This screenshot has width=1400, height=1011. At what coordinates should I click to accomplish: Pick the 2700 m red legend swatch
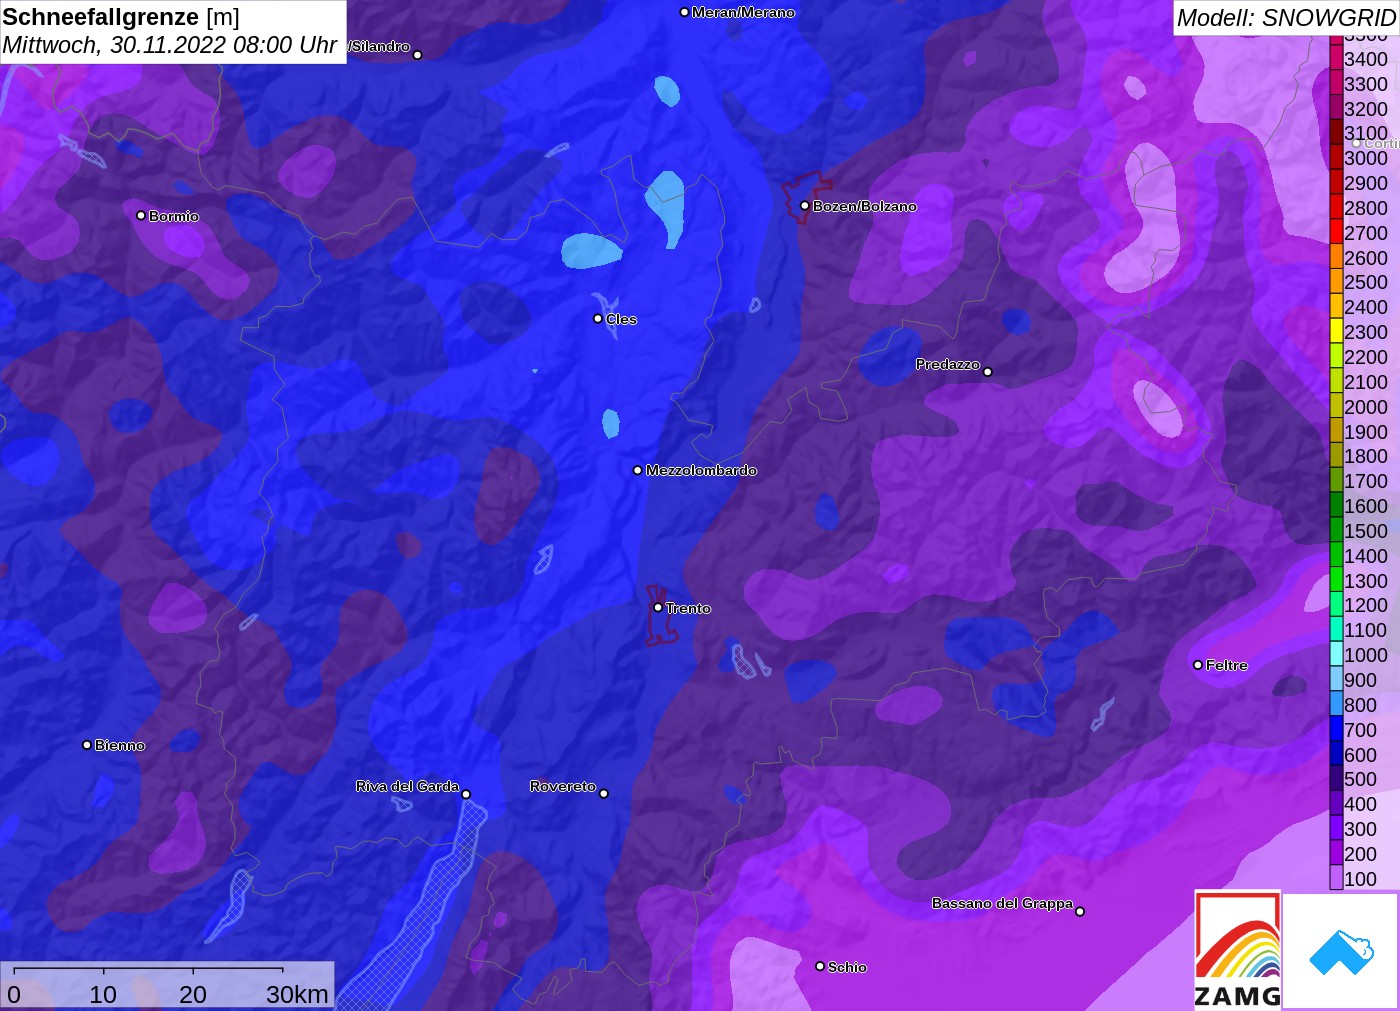1336,233
